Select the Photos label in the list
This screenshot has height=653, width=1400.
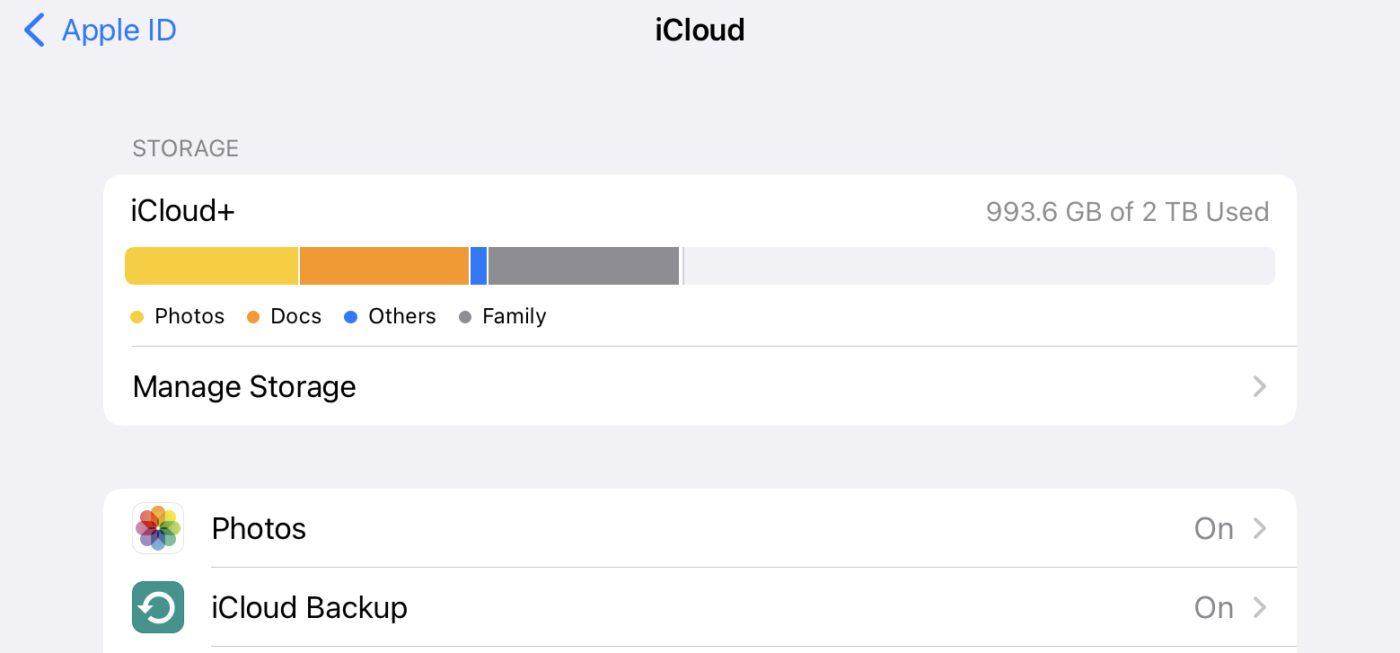259,528
